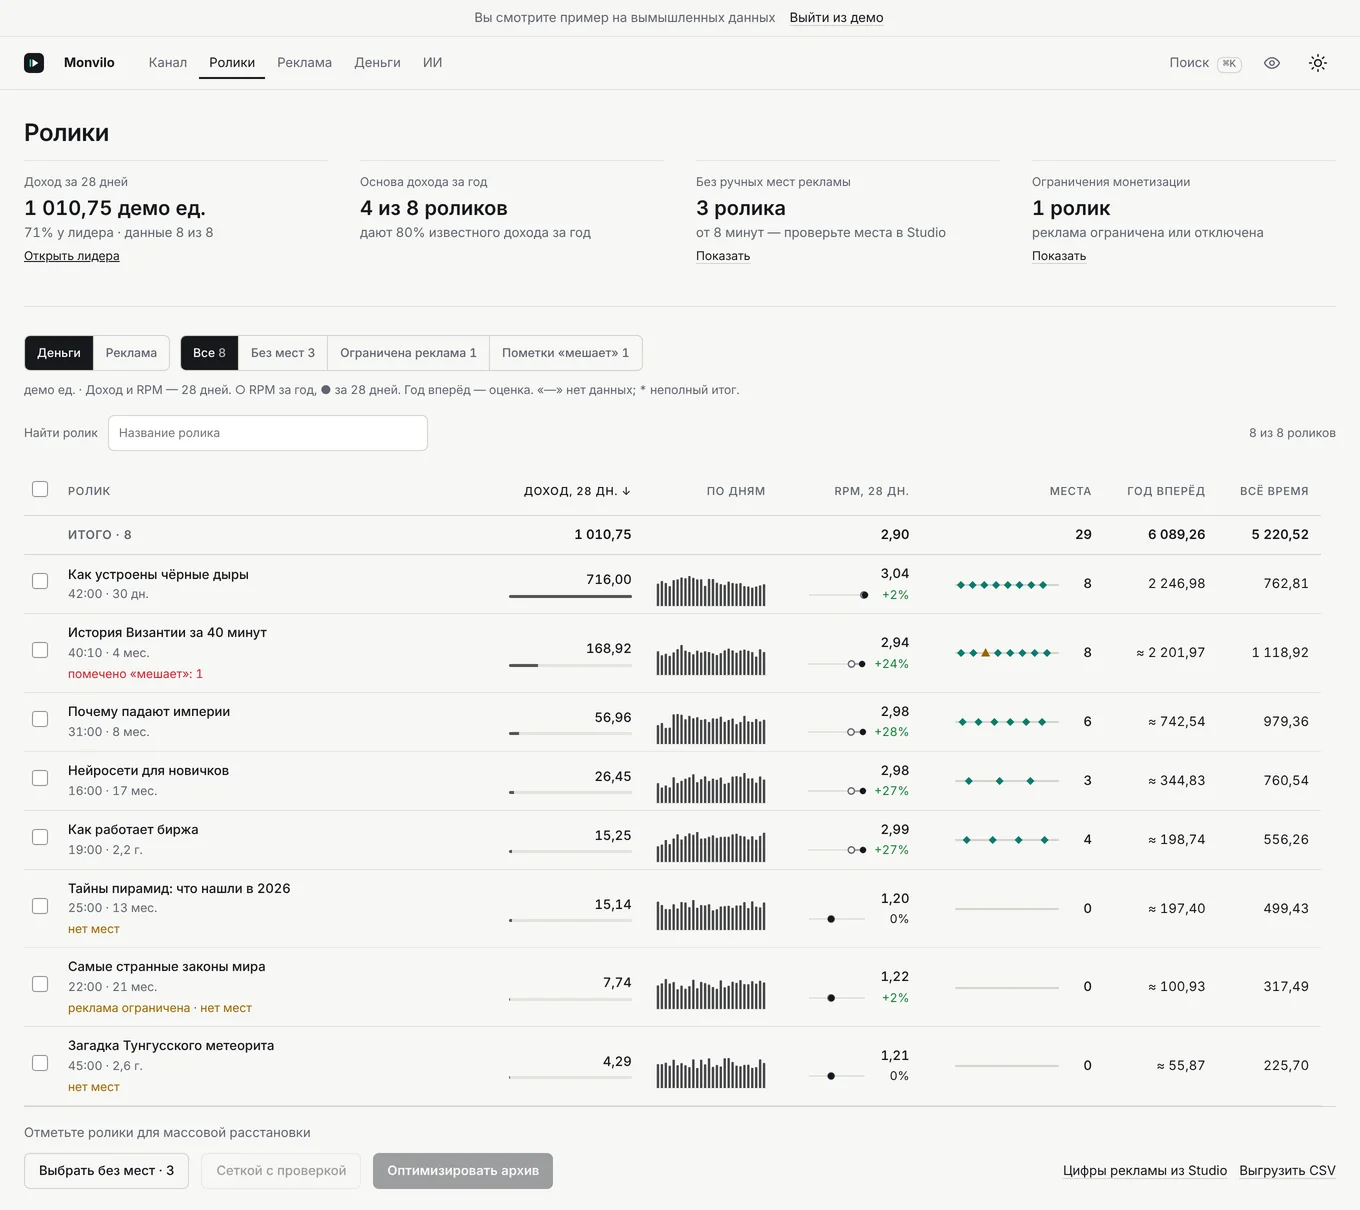Open the Реклама navigation tab
1360x1210 pixels.
click(304, 63)
